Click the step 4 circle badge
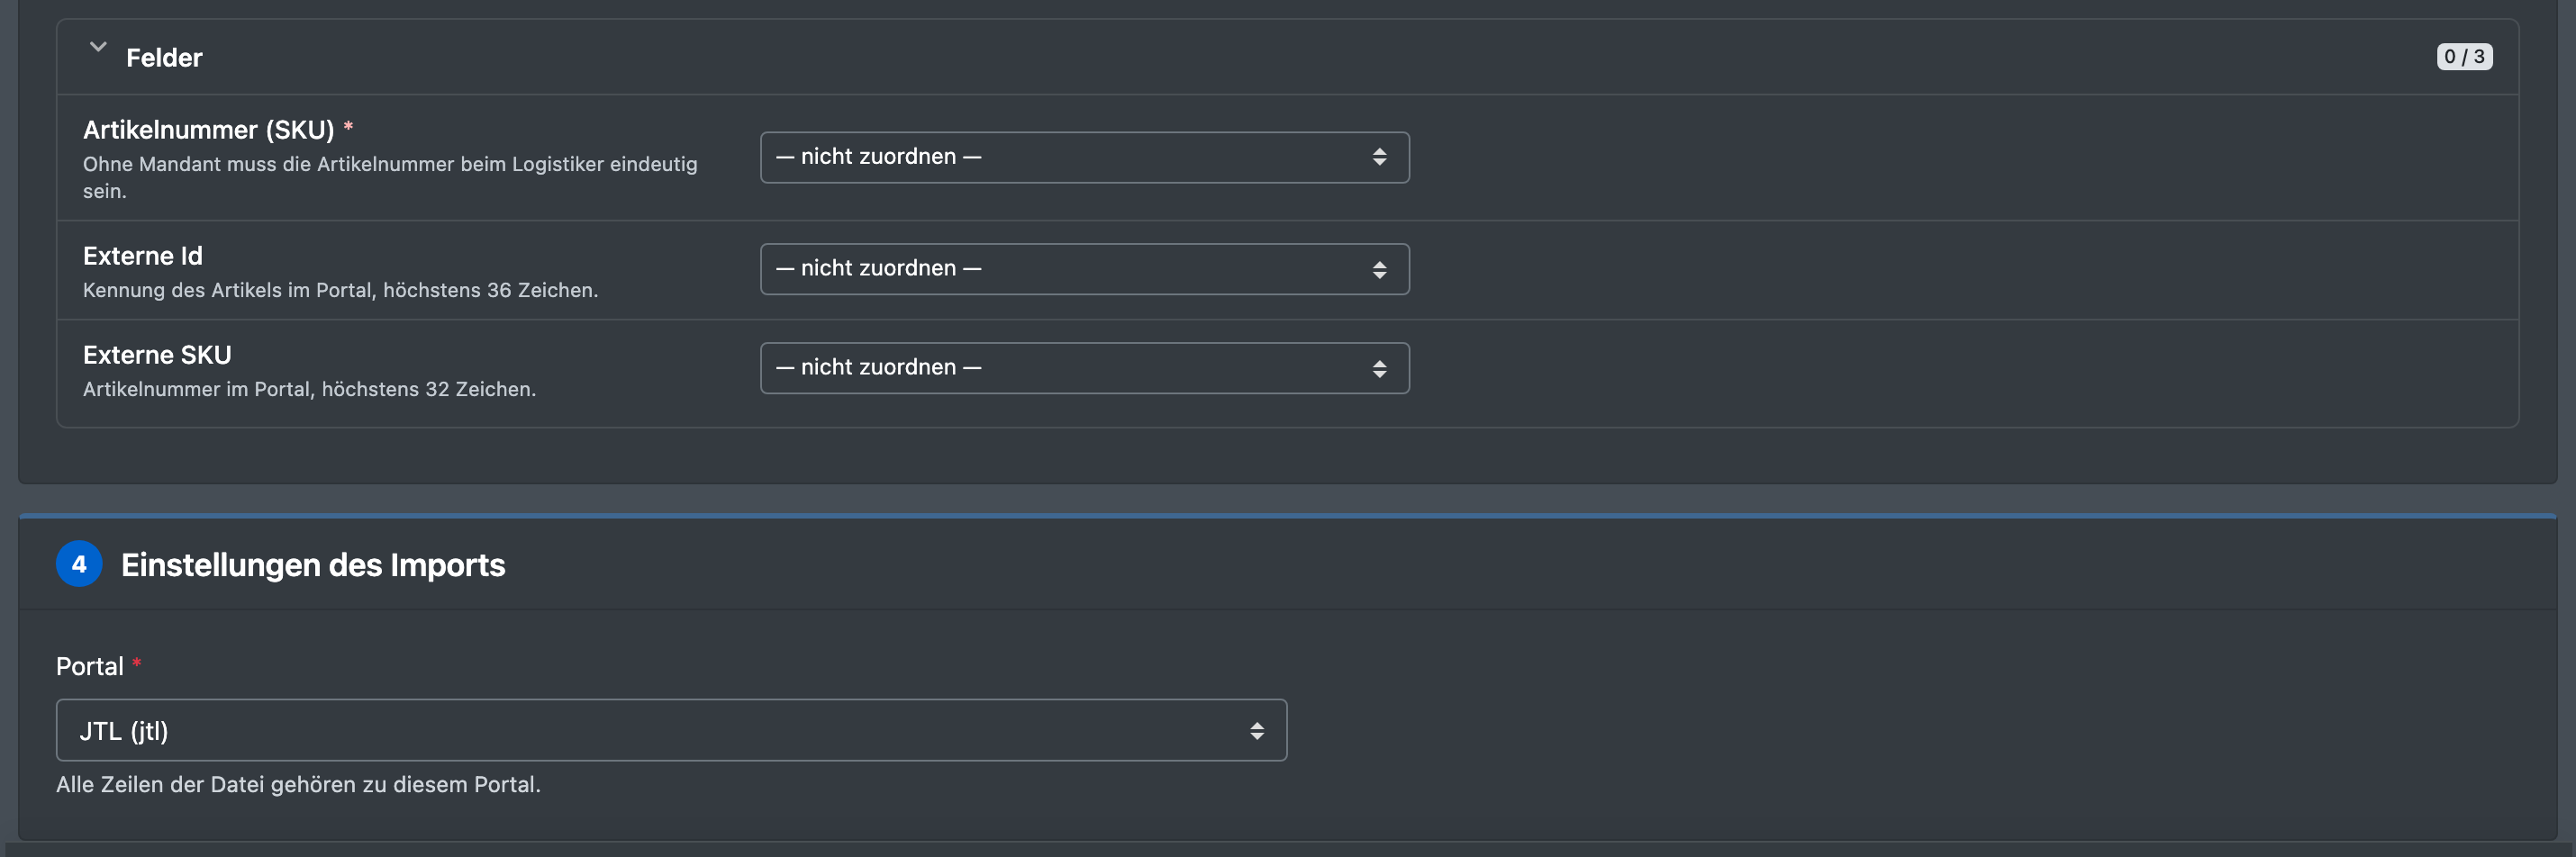The width and height of the screenshot is (2576, 857). point(79,564)
